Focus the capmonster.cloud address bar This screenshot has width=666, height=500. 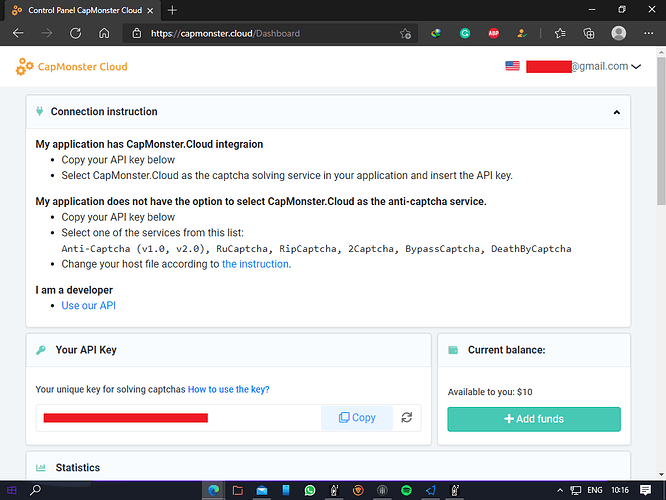(270, 33)
